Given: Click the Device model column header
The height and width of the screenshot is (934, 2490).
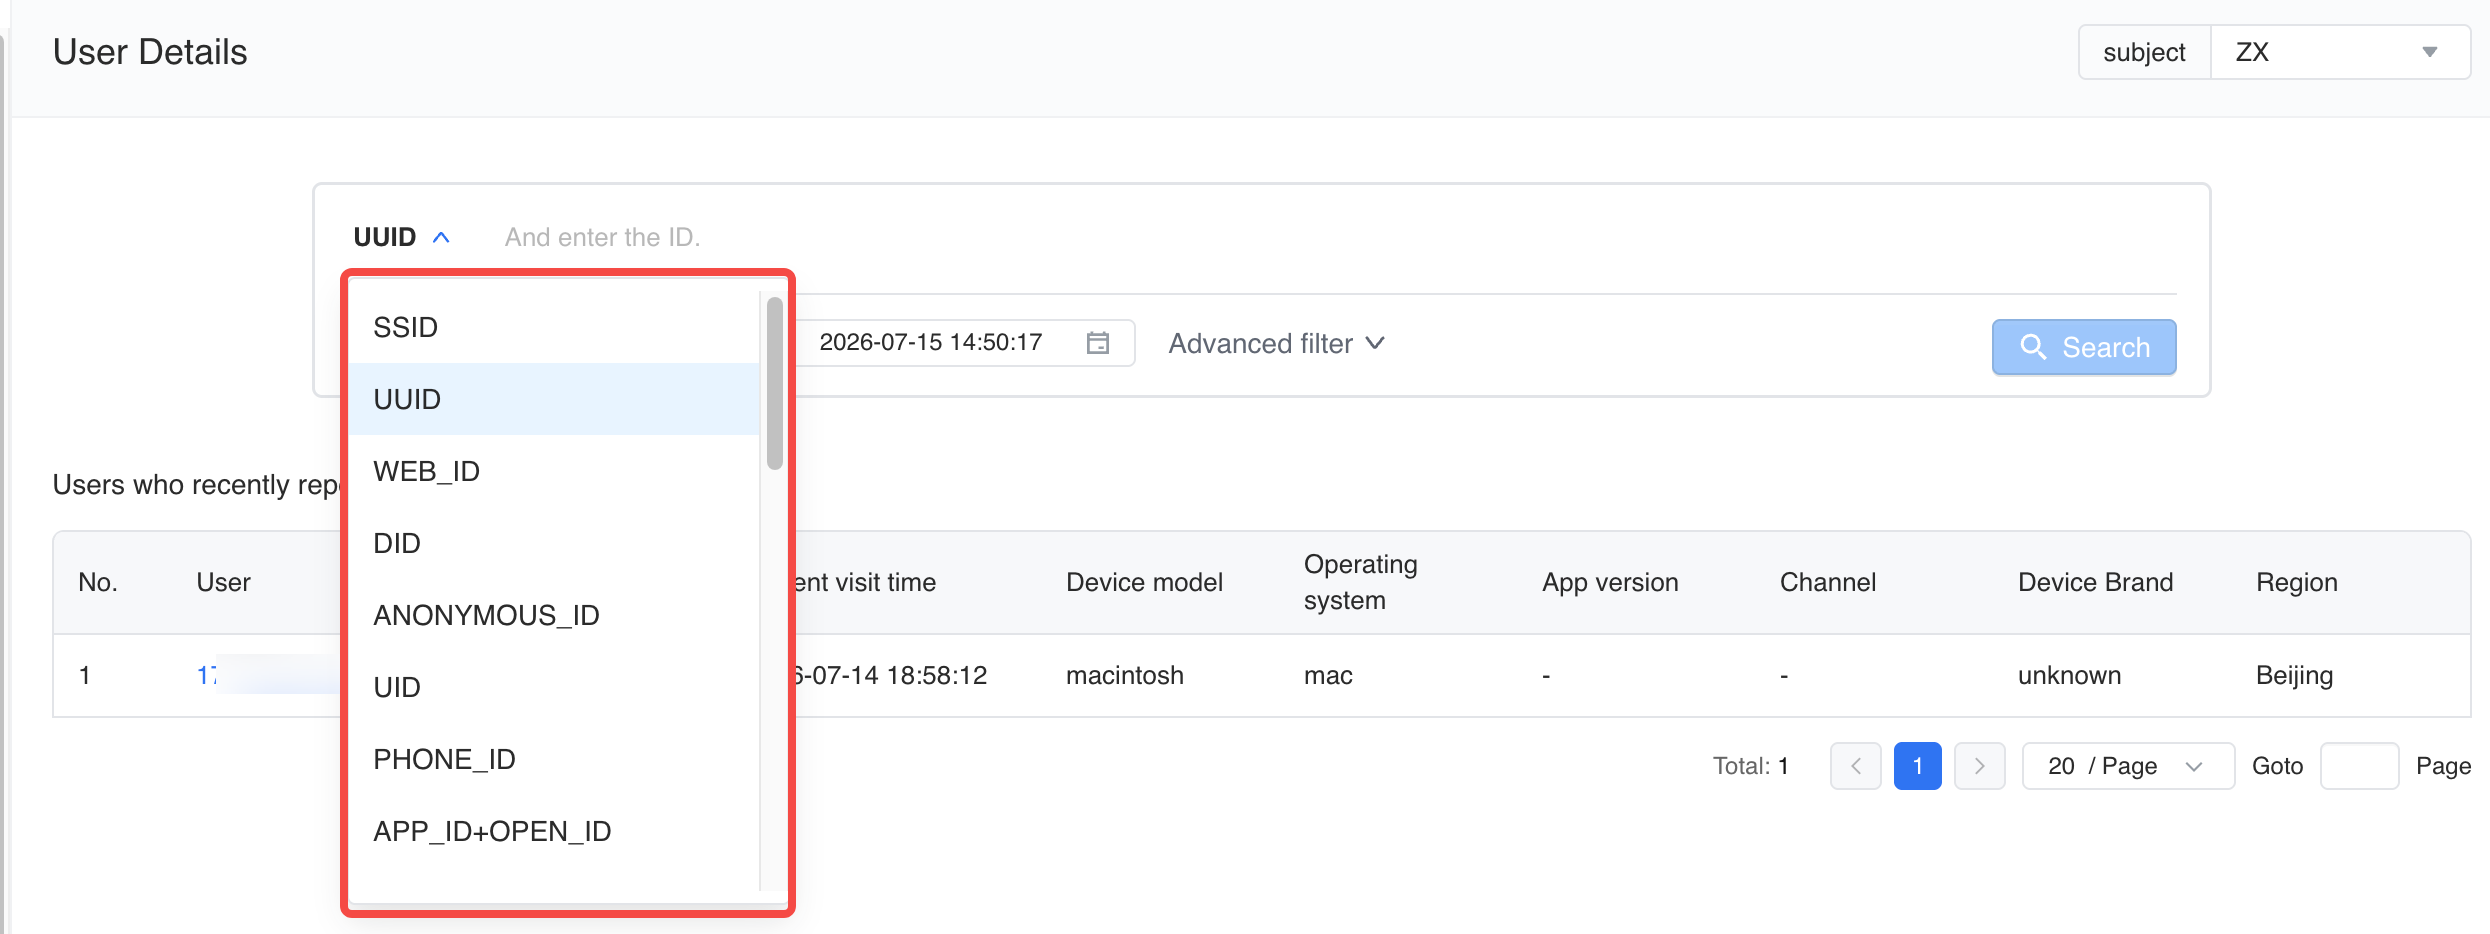Looking at the screenshot, I should [1144, 582].
